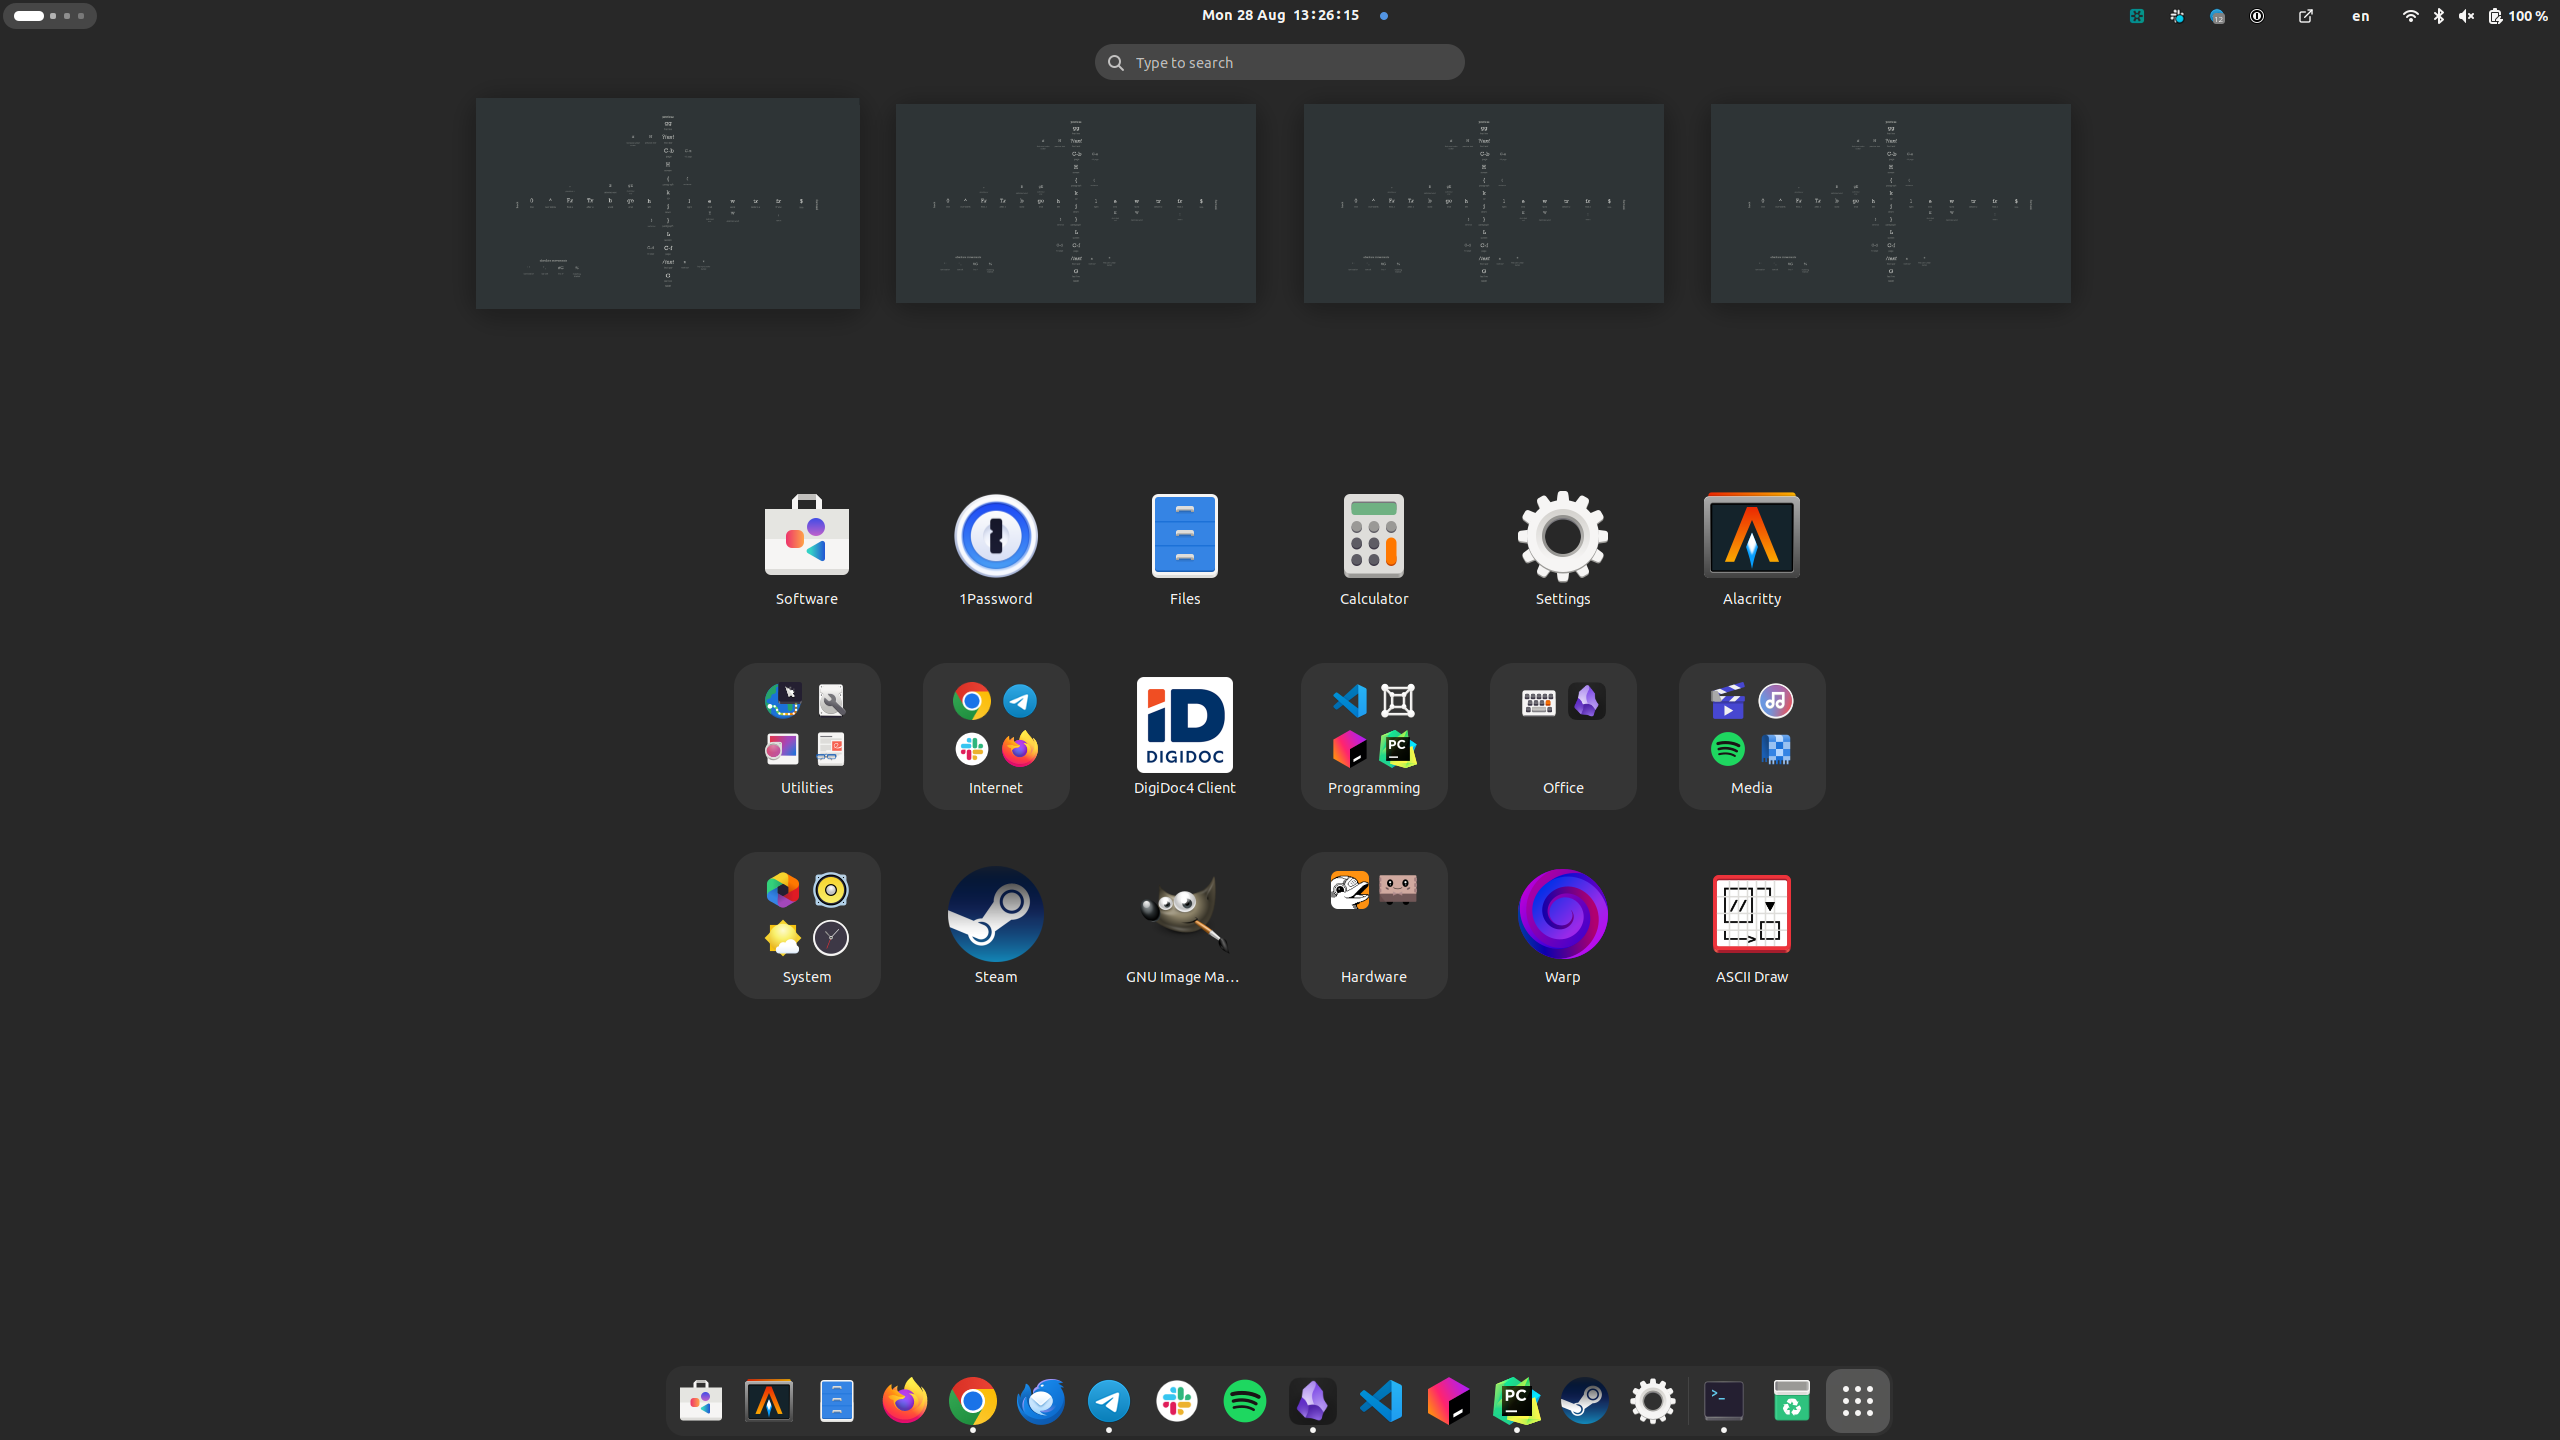Launch IntelliJ IDEA from the dock

pyautogui.click(x=1449, y=1400)
